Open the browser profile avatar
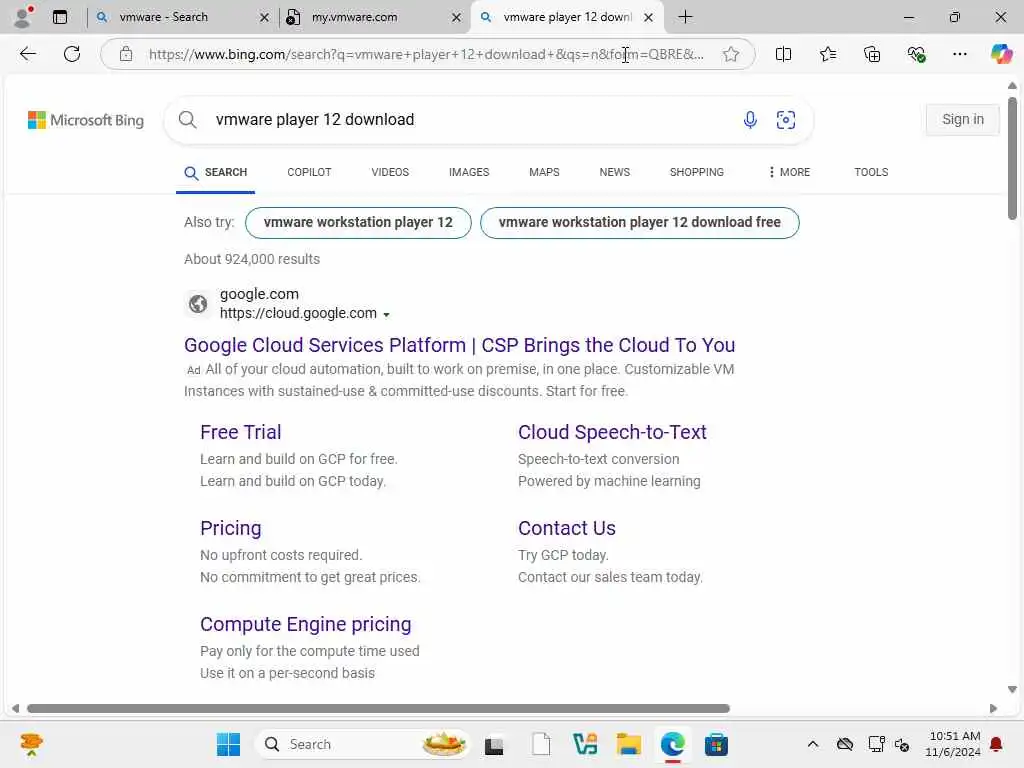 point(23,17)
